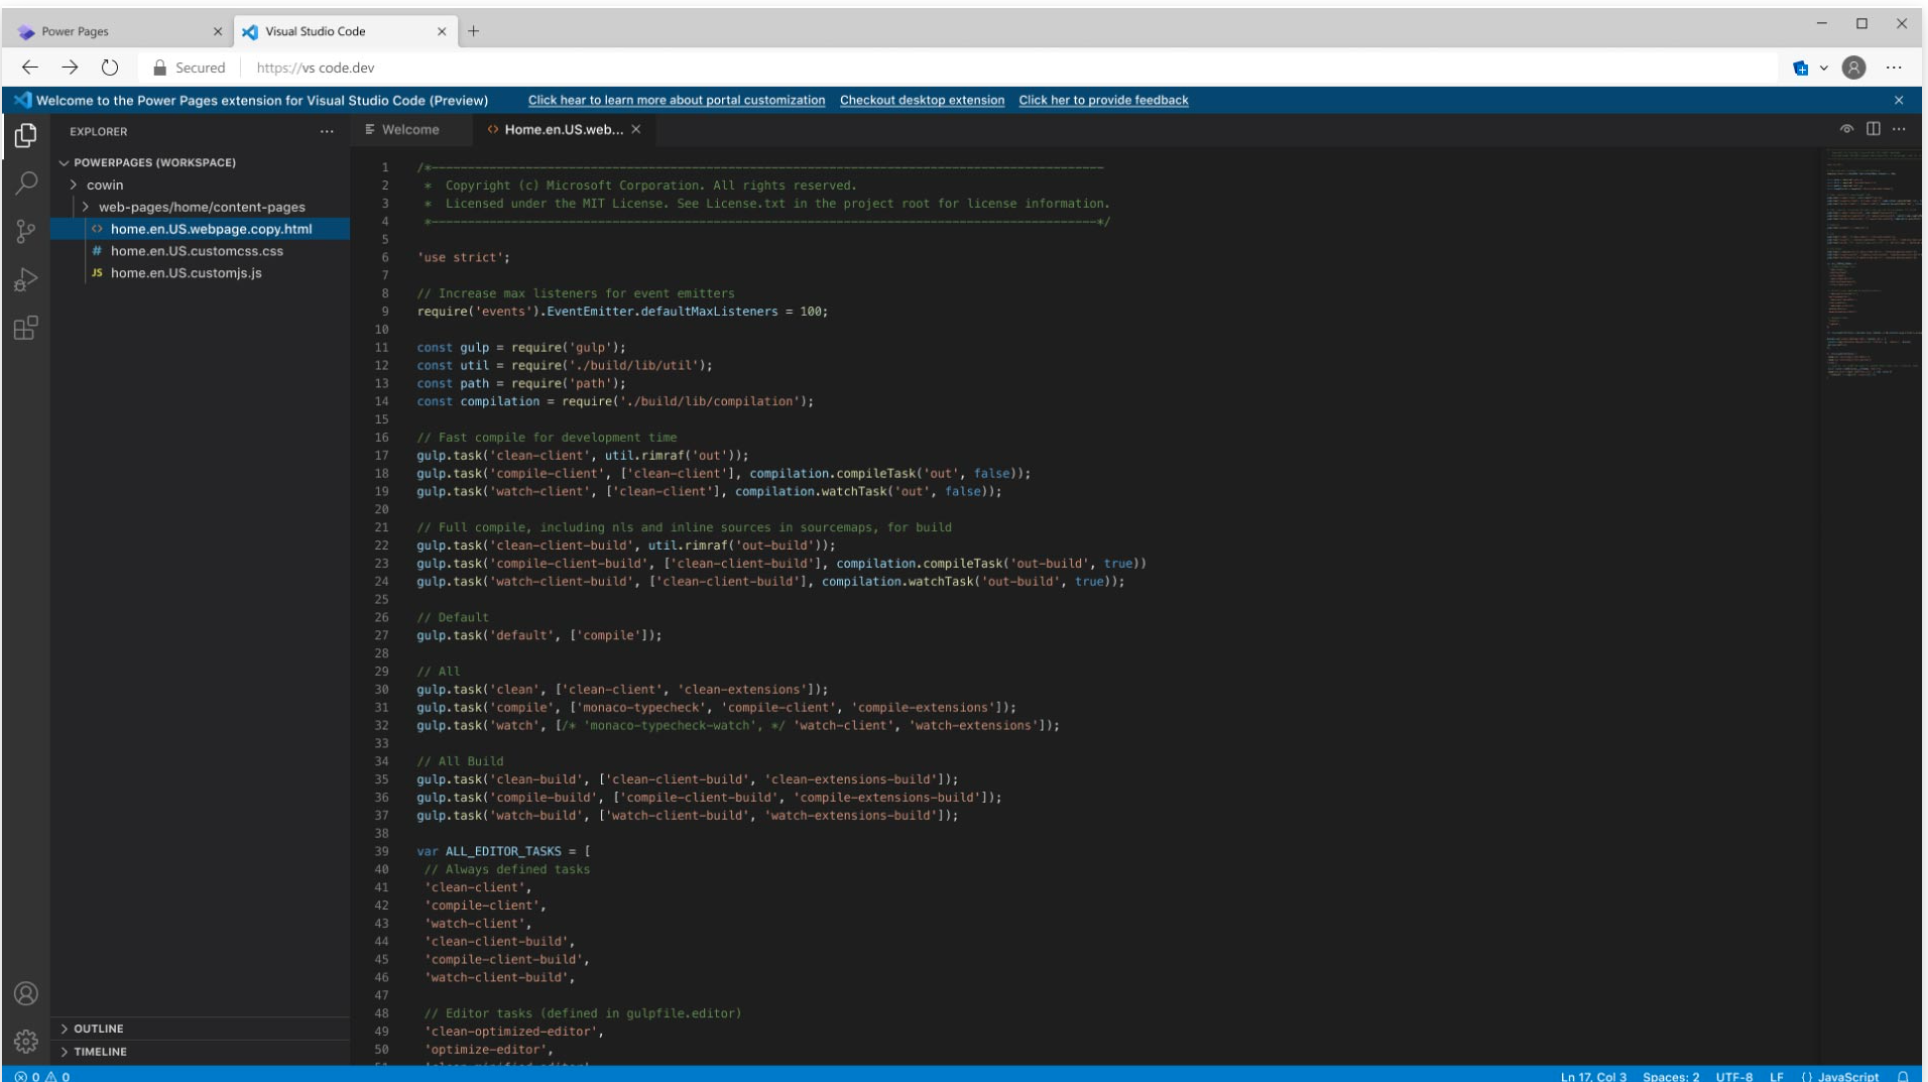Open the Run and Debug view
The height and width of the screenshot is (1082, 1928).
[x=26, y=280]
